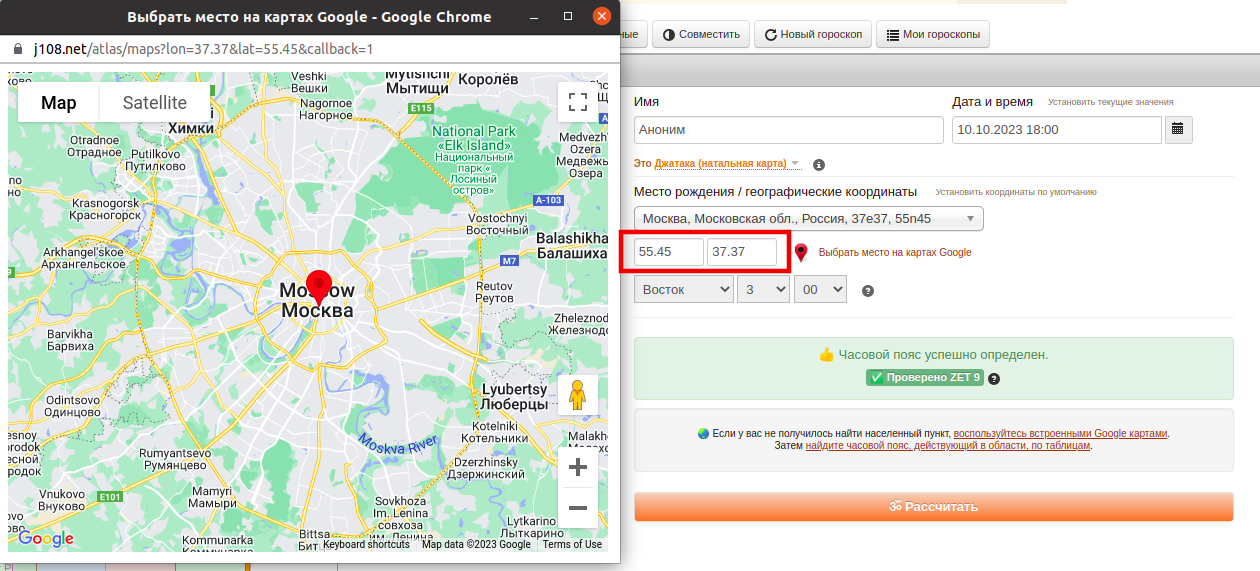Click Balashikha label on the map
This screenshot has height=571, width=1260.
572,246
